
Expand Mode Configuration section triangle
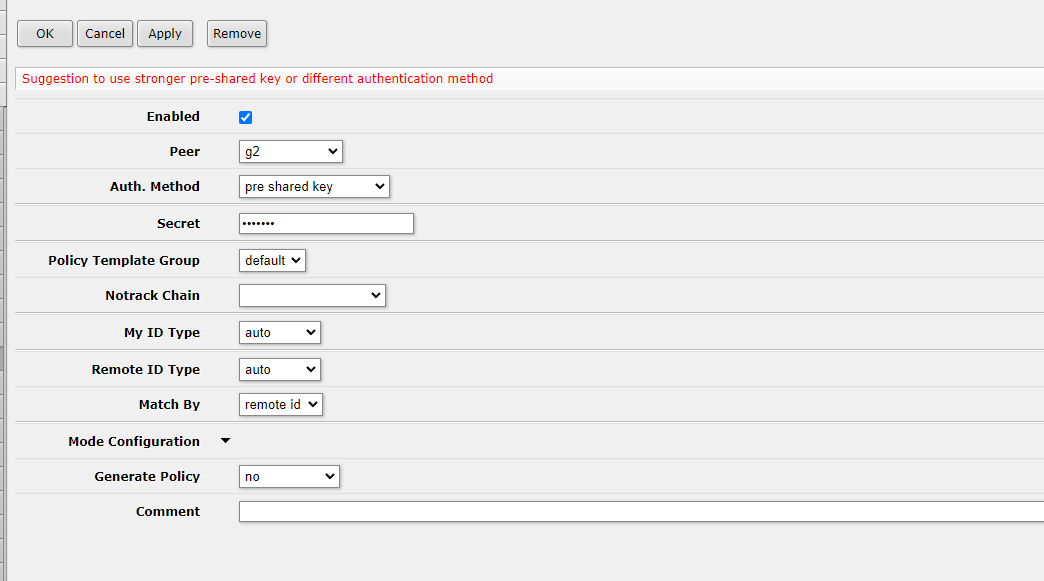tap(225, 441)
